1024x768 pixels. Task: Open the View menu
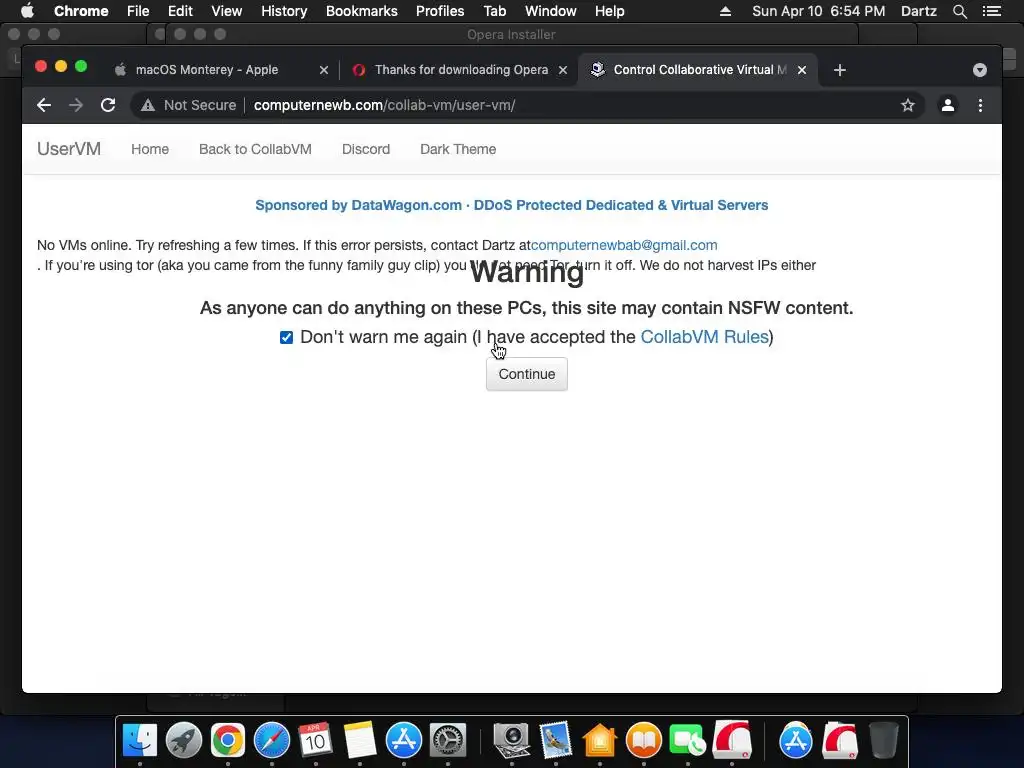(x=227, y=11)
